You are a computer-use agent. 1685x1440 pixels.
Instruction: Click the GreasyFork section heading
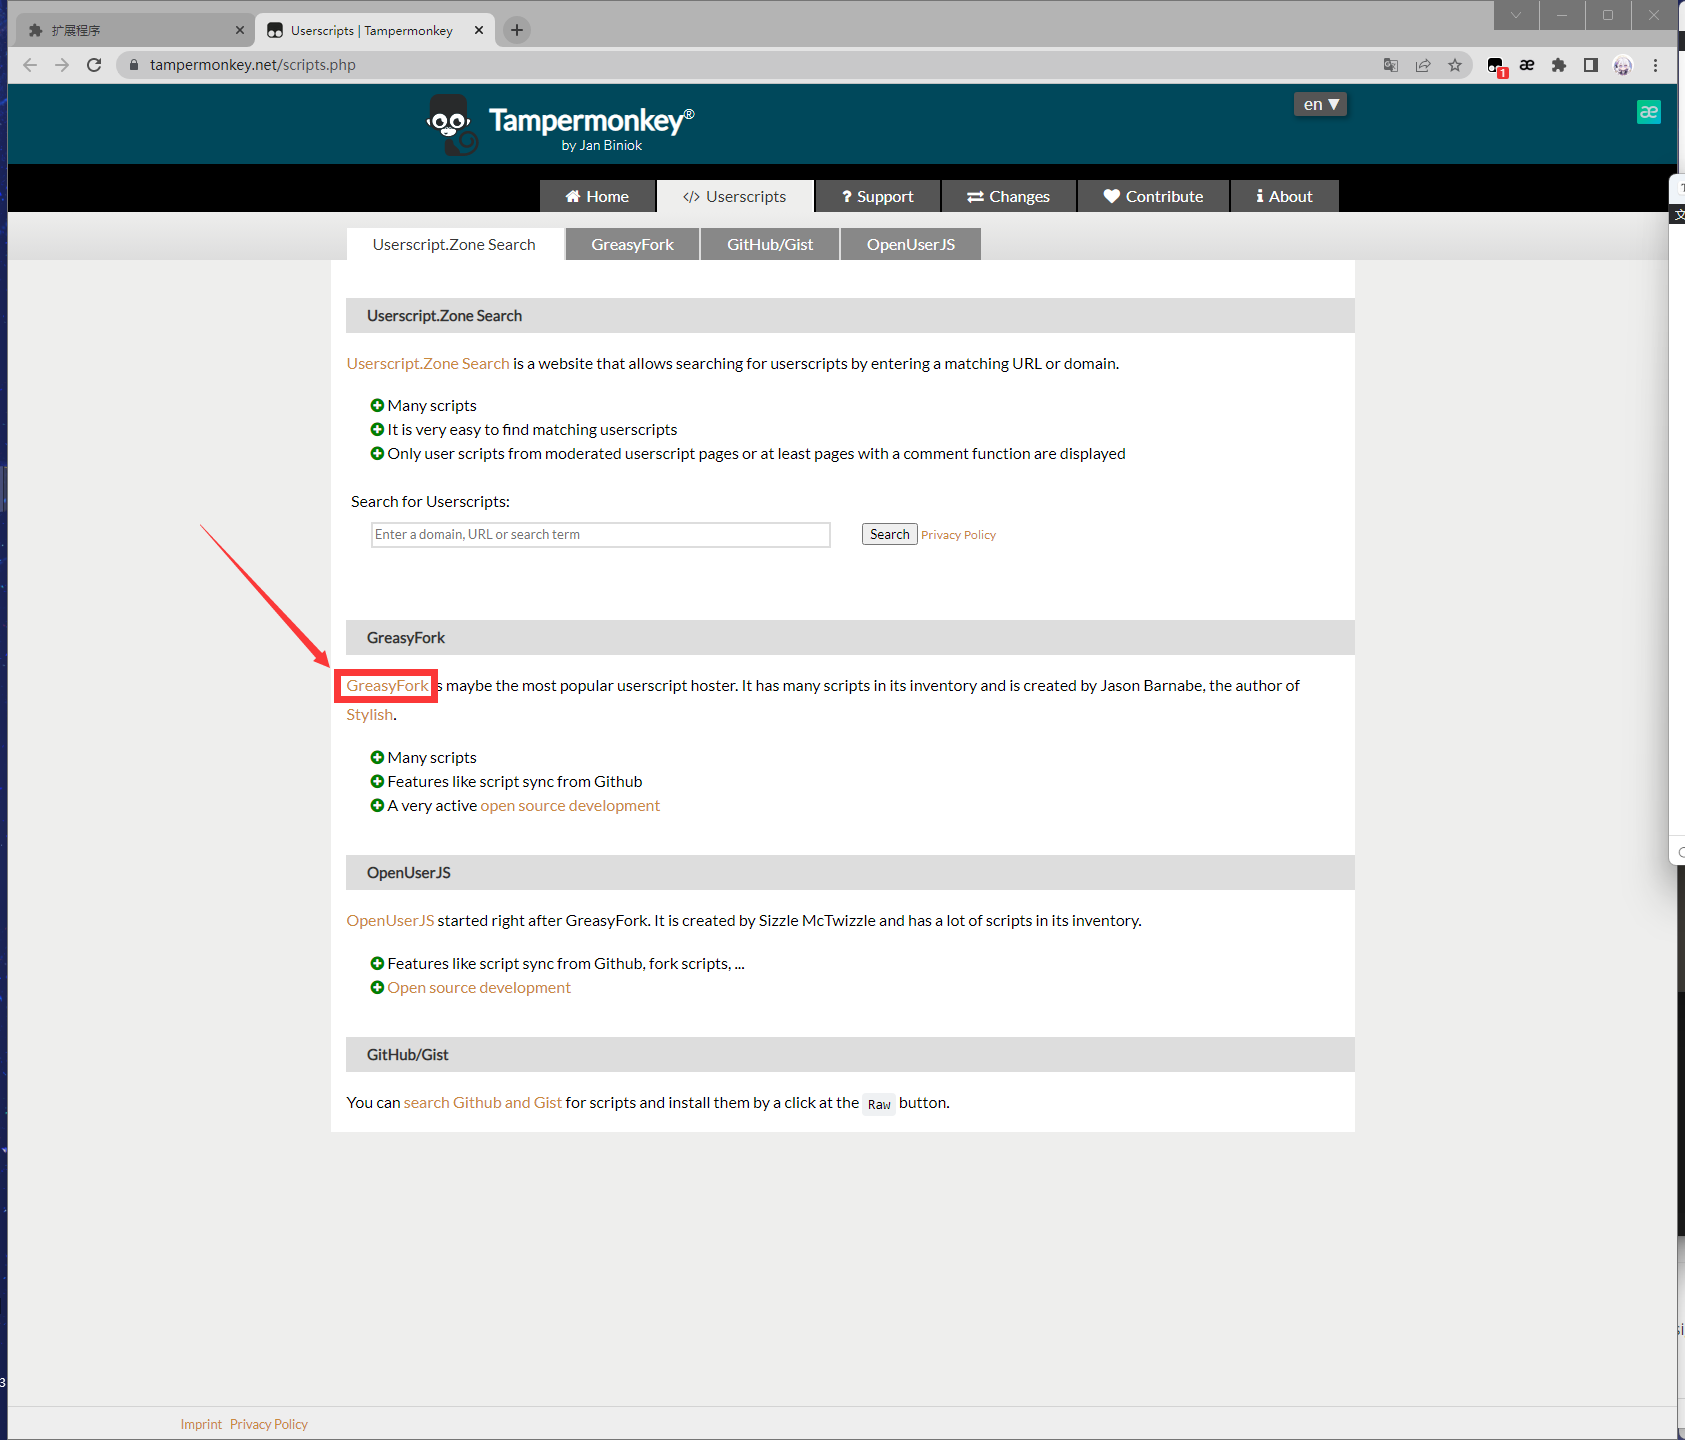pyautogui.click(x=406, y=637)
